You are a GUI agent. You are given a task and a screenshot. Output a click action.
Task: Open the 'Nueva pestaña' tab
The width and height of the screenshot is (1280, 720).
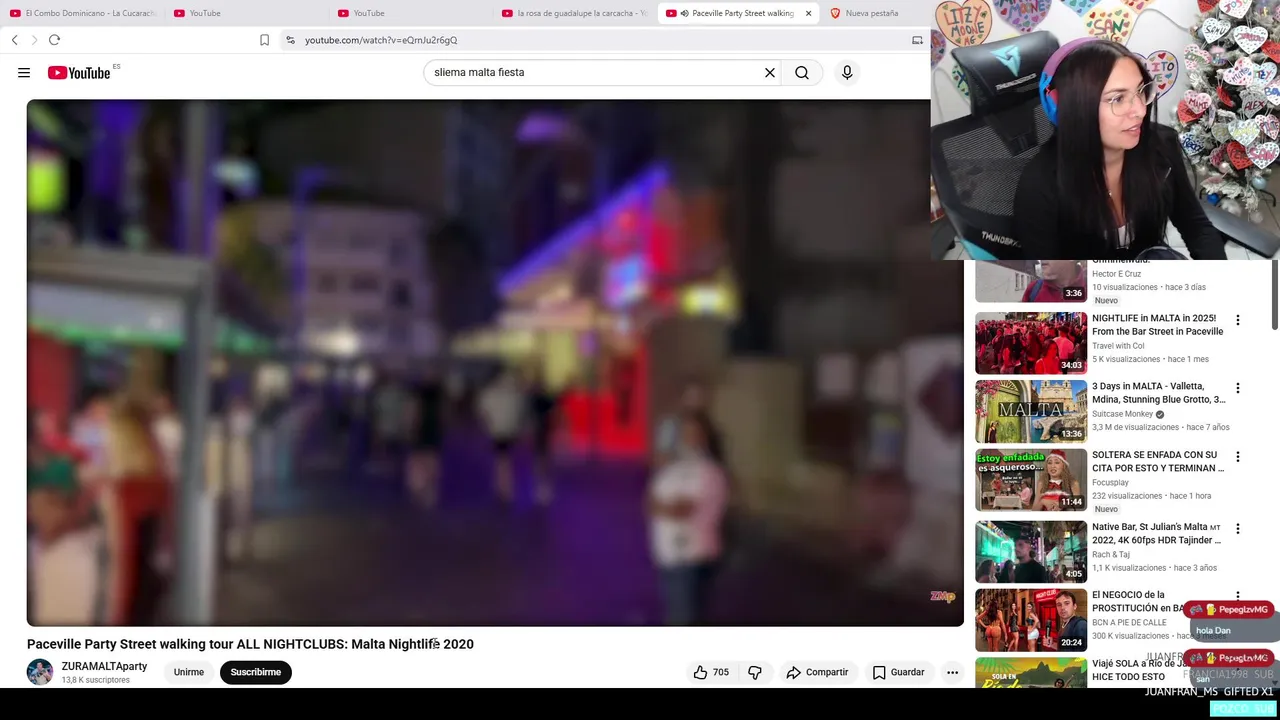(x=872, y=13)
